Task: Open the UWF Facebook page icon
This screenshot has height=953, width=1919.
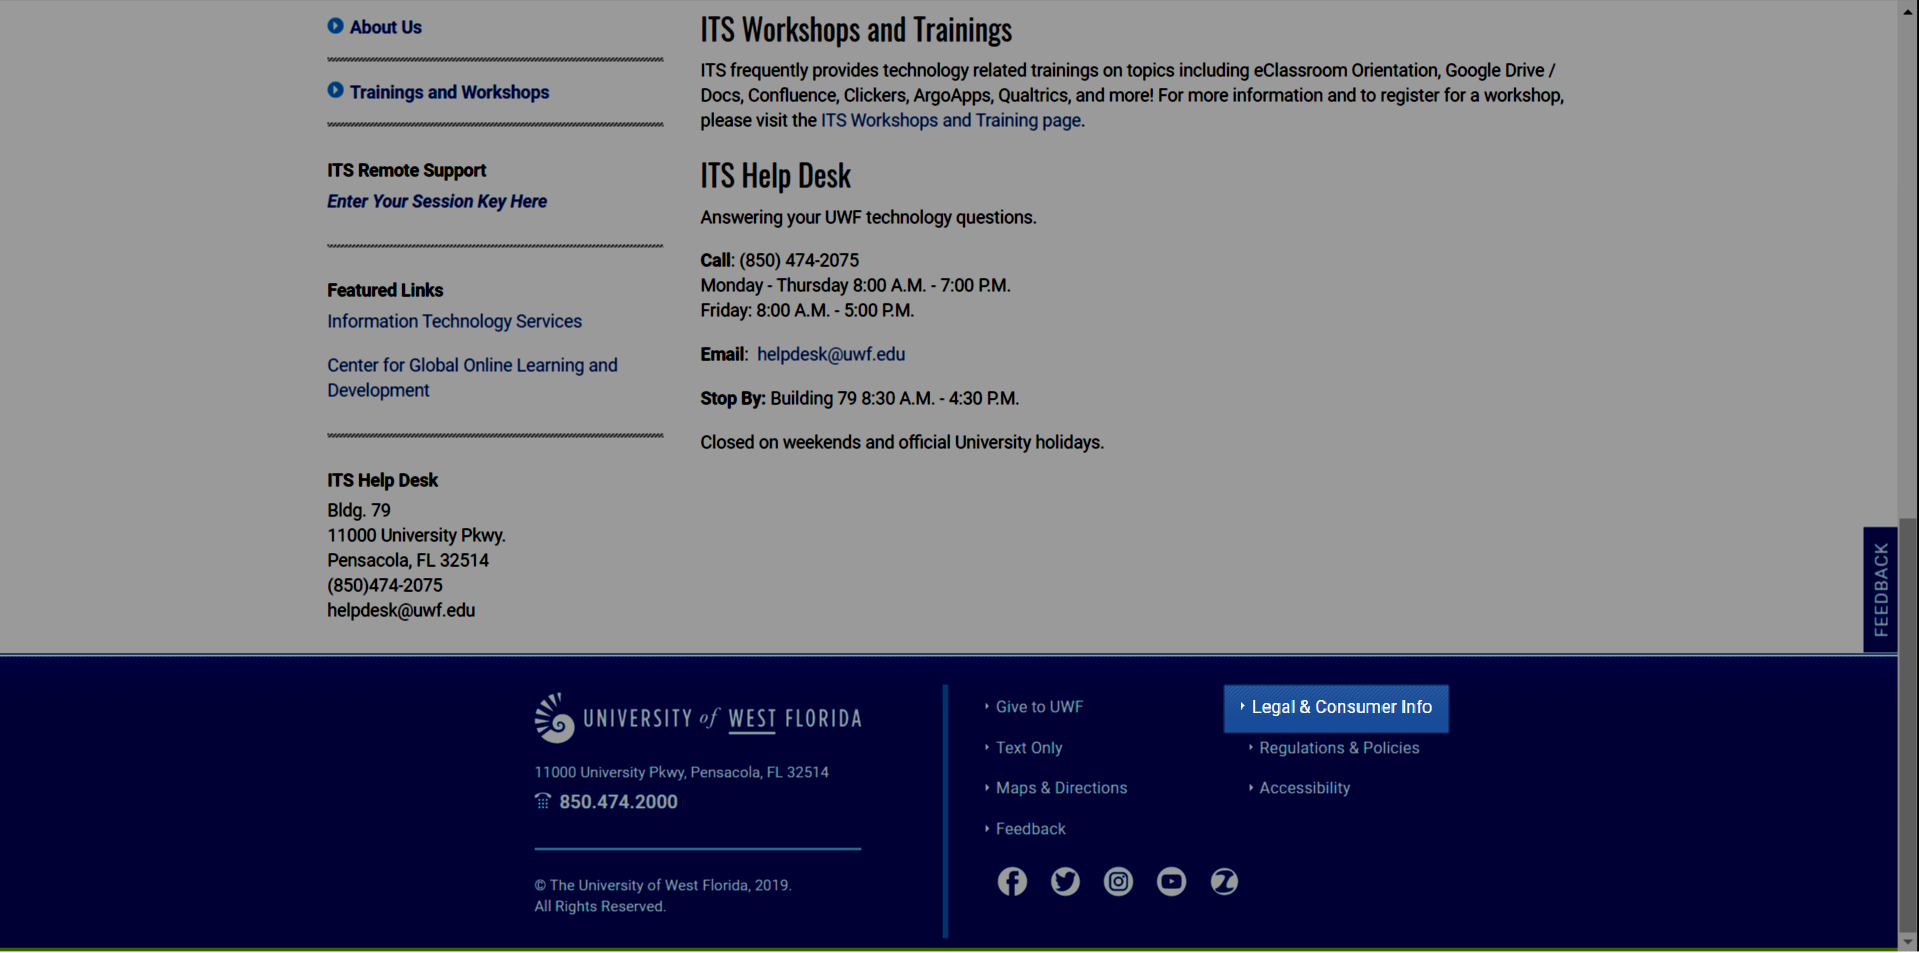Action: point(1012,881)
